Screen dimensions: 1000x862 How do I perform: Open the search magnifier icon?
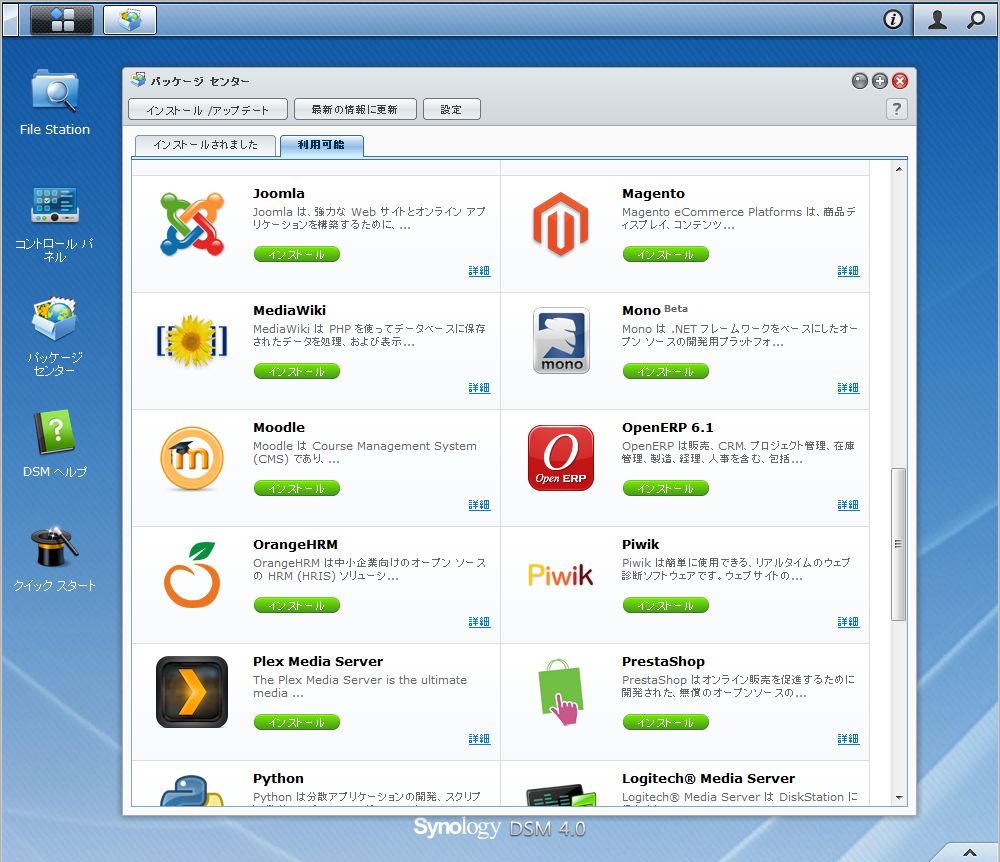975,20
